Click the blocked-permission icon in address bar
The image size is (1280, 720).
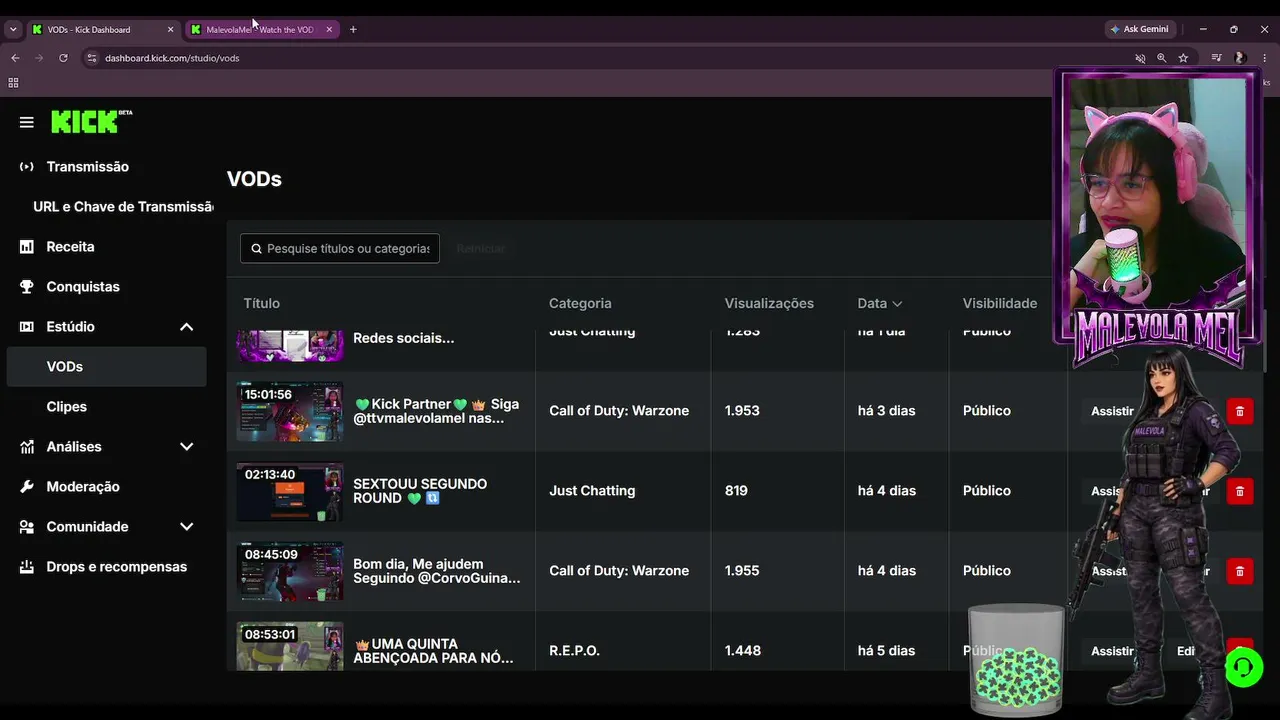(x=1139, y=58)
